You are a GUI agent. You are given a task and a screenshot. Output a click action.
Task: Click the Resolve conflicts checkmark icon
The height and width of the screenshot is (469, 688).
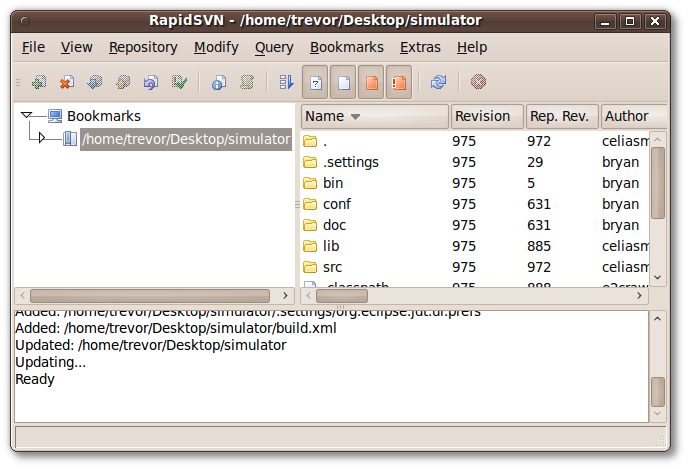(179, 82)
